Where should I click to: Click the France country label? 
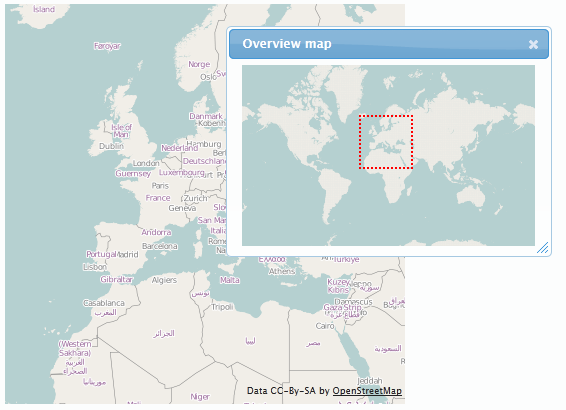[158, 198]
